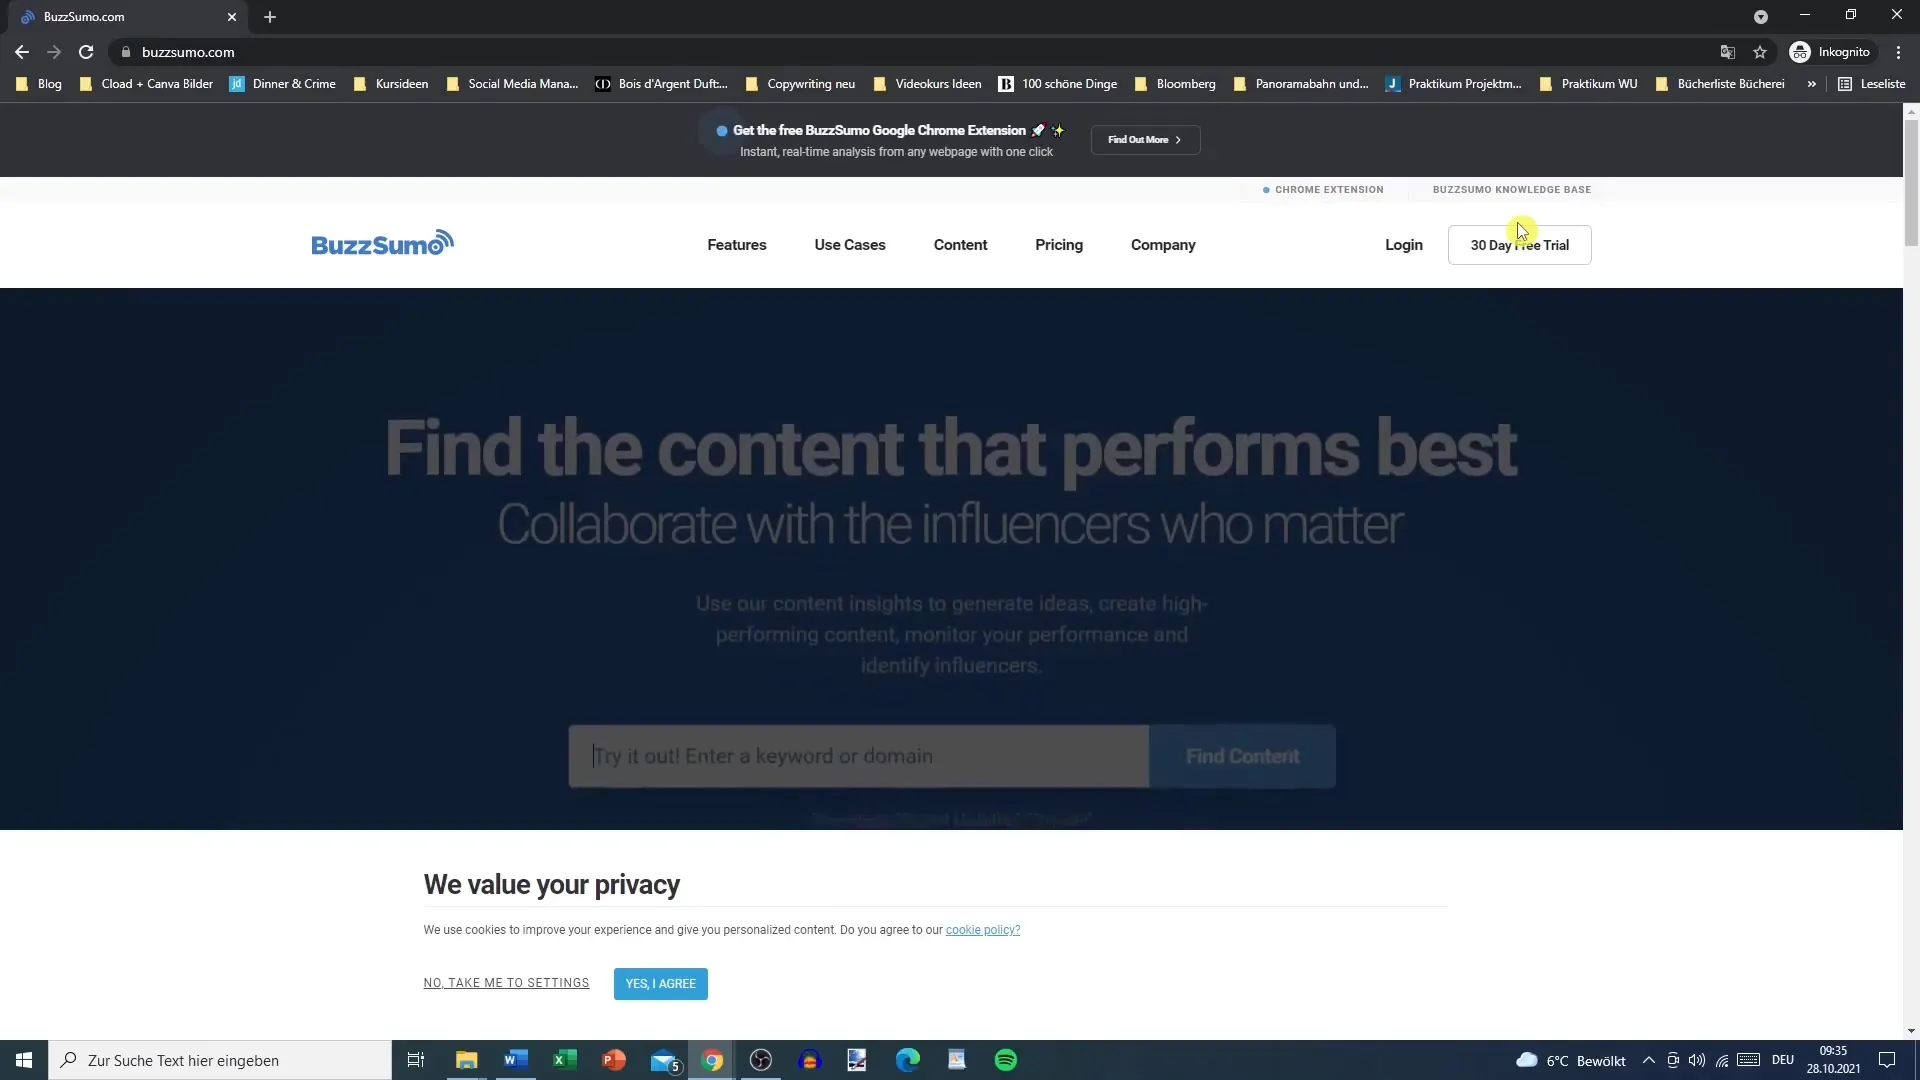Click the browser back arrow
This screenshot has height=1080, width=1920.
pos(22,52)
